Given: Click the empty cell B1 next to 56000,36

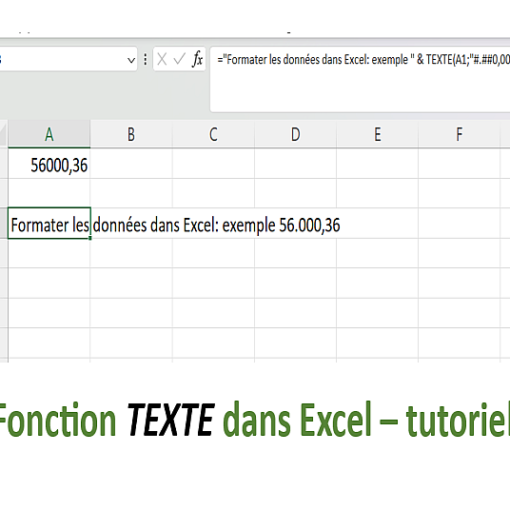Looking at the screenshot, I should (x=131, y=164).
